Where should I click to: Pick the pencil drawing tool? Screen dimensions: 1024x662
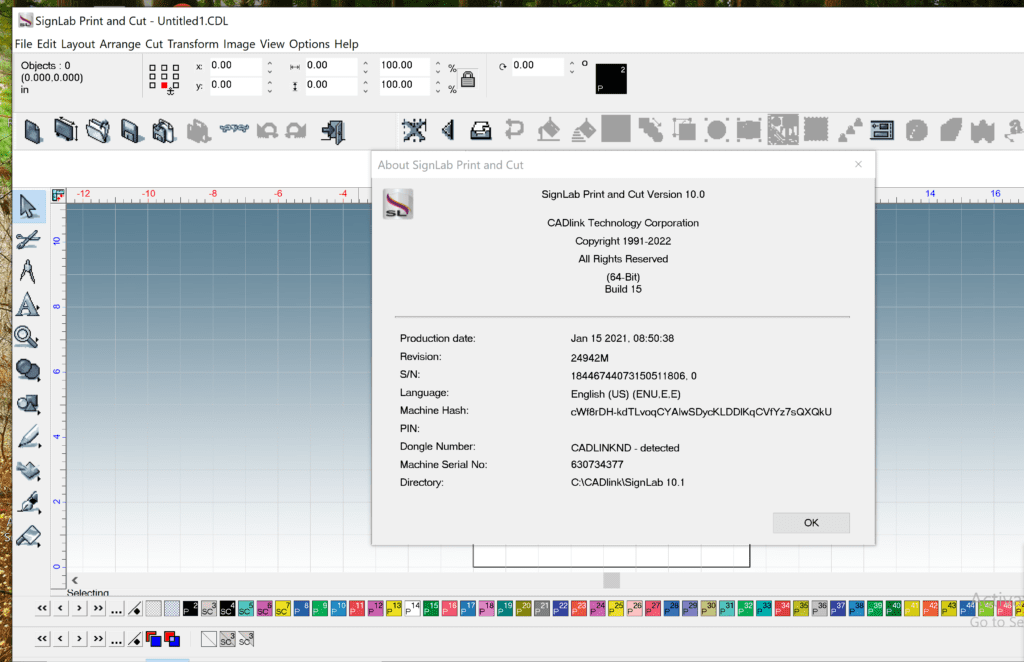28,436
